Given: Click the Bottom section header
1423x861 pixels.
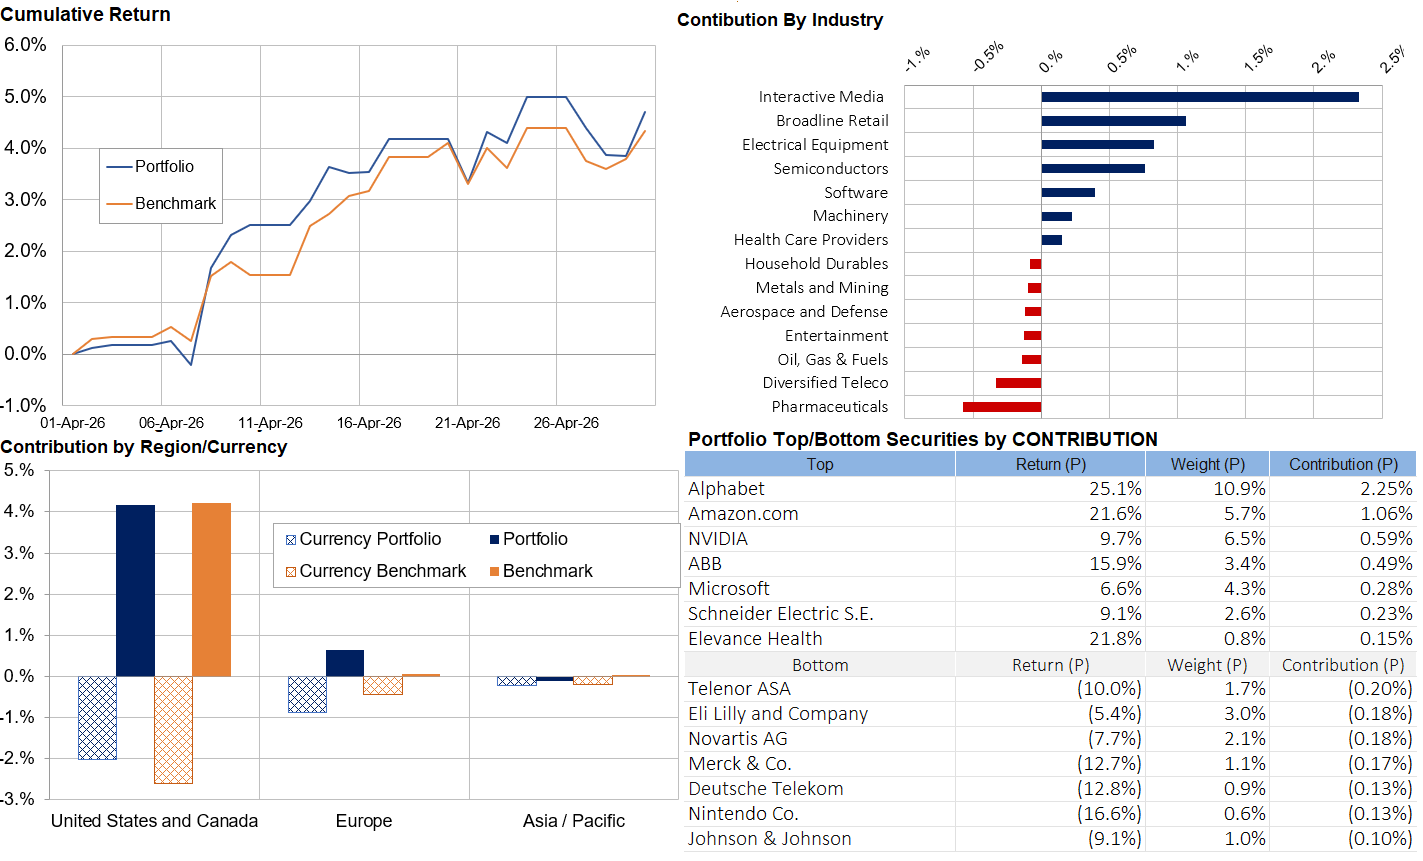Looking at the screenshot, I should pos(820,665).
